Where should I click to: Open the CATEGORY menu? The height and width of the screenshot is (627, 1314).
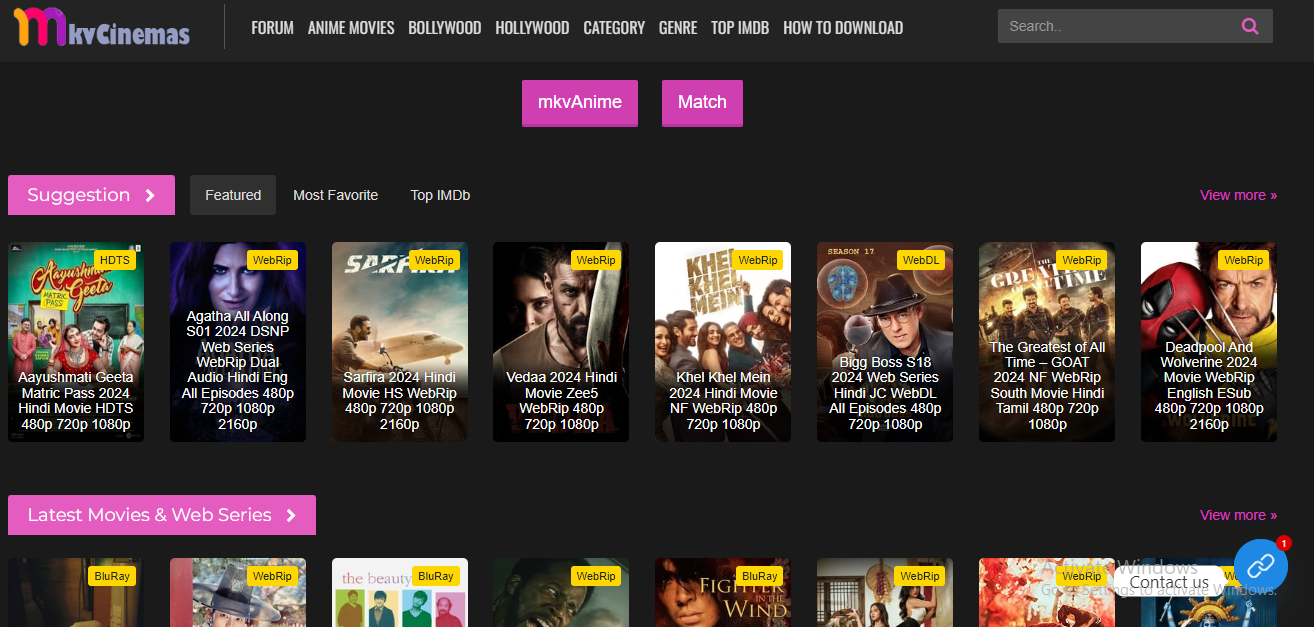click(x=614, y=28)
